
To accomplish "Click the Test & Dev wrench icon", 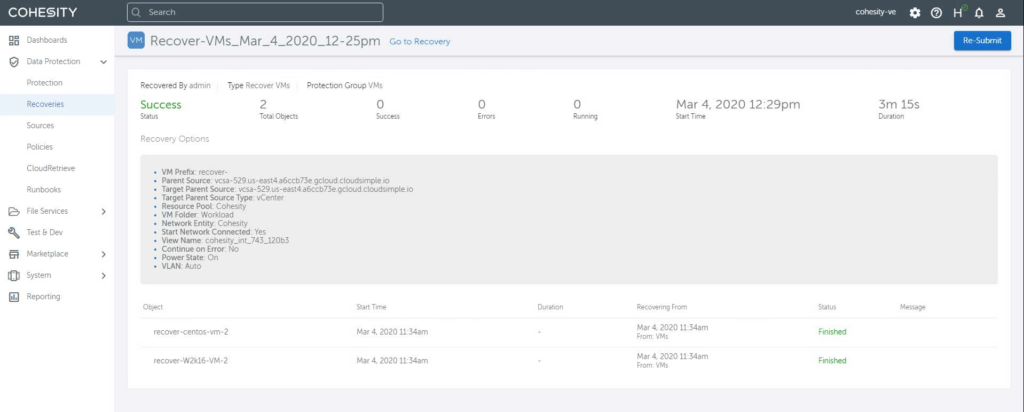I will [x=14, y=232].
